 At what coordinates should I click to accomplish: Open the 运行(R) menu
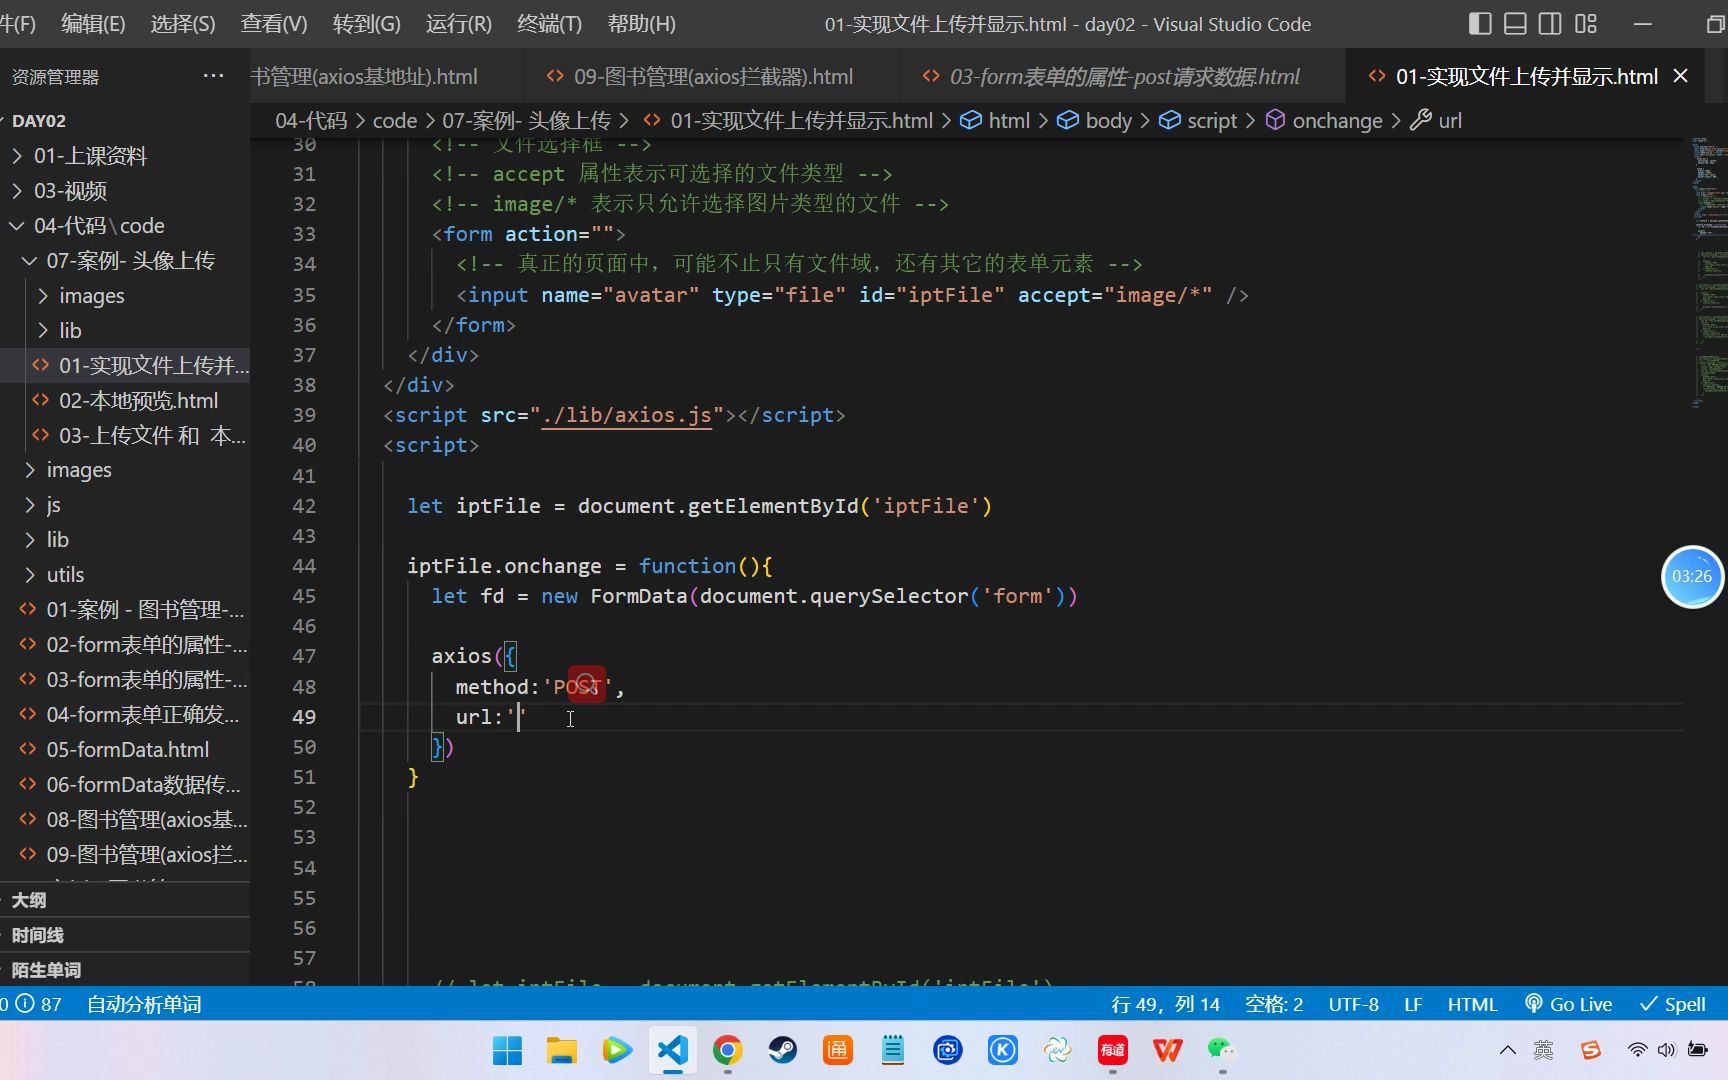point(459,24)
